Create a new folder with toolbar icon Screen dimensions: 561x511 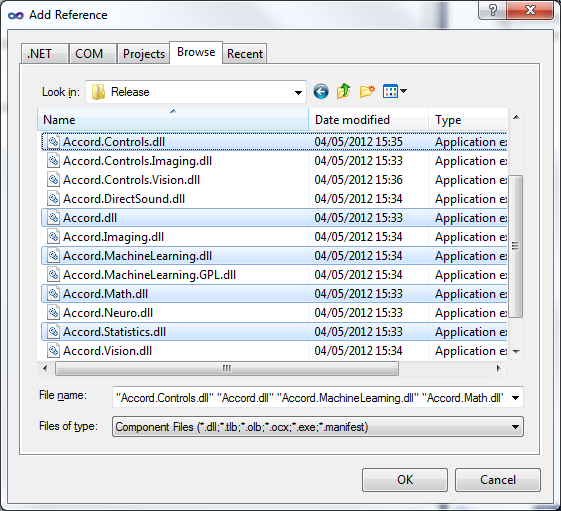click(367, 91)
